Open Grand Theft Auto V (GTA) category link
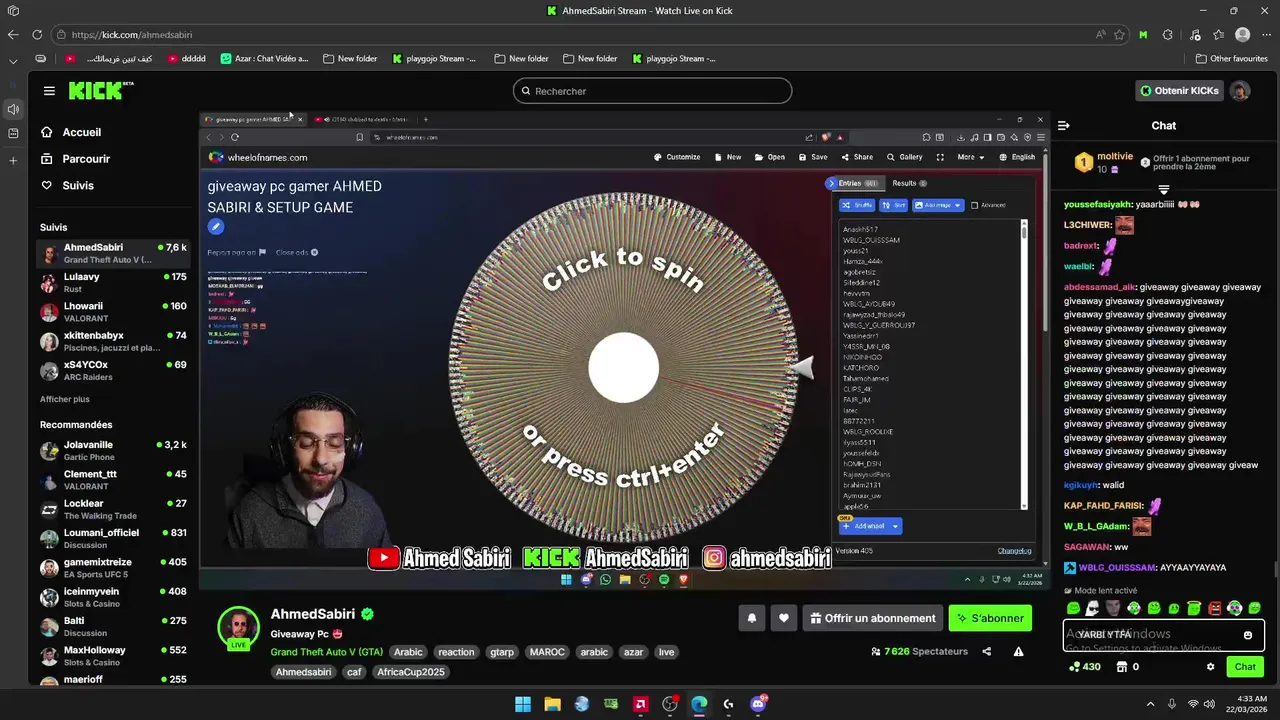Viewport: 1280px width, 720px height. [x=326, y=652]
